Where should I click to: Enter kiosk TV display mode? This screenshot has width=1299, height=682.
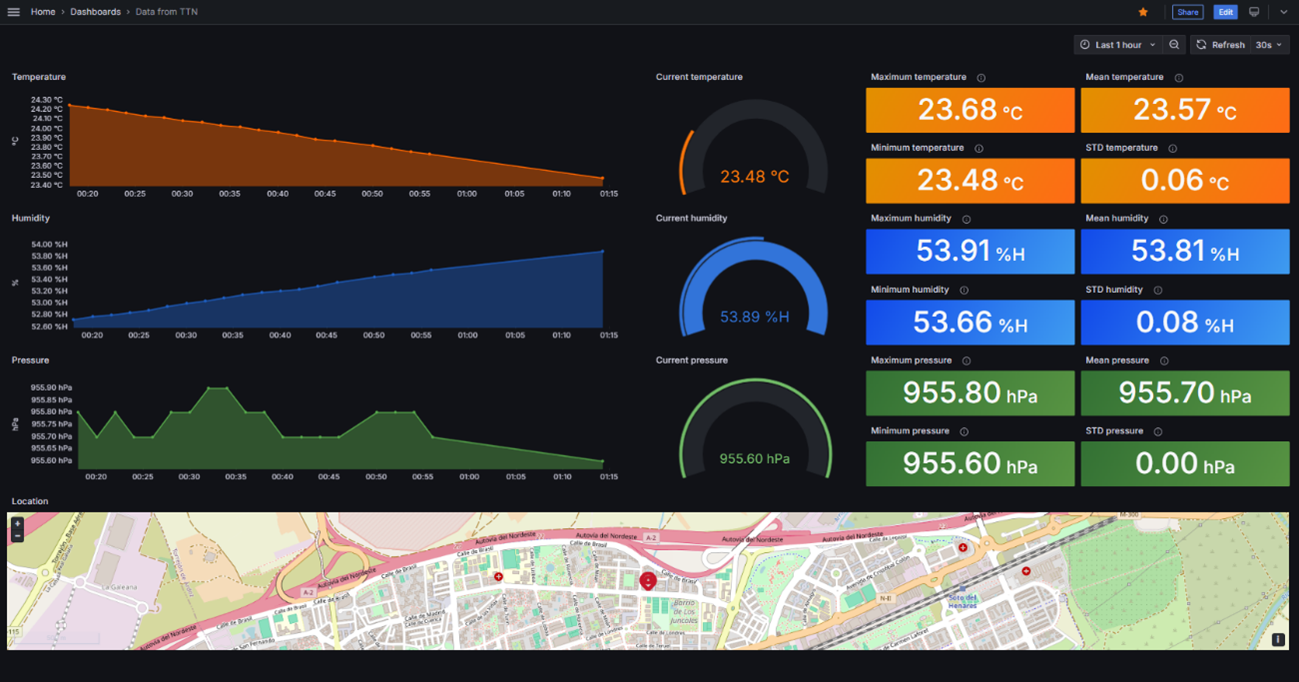1254,12
